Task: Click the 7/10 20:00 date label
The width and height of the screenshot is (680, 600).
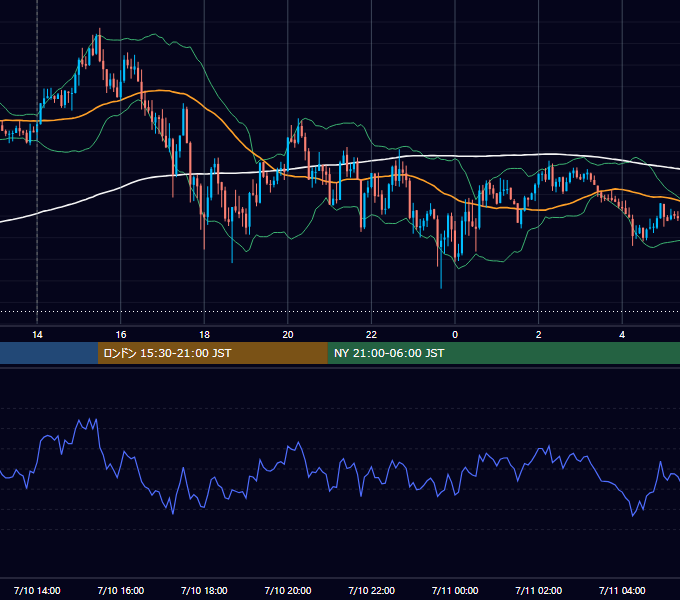Action: point(288,590)
